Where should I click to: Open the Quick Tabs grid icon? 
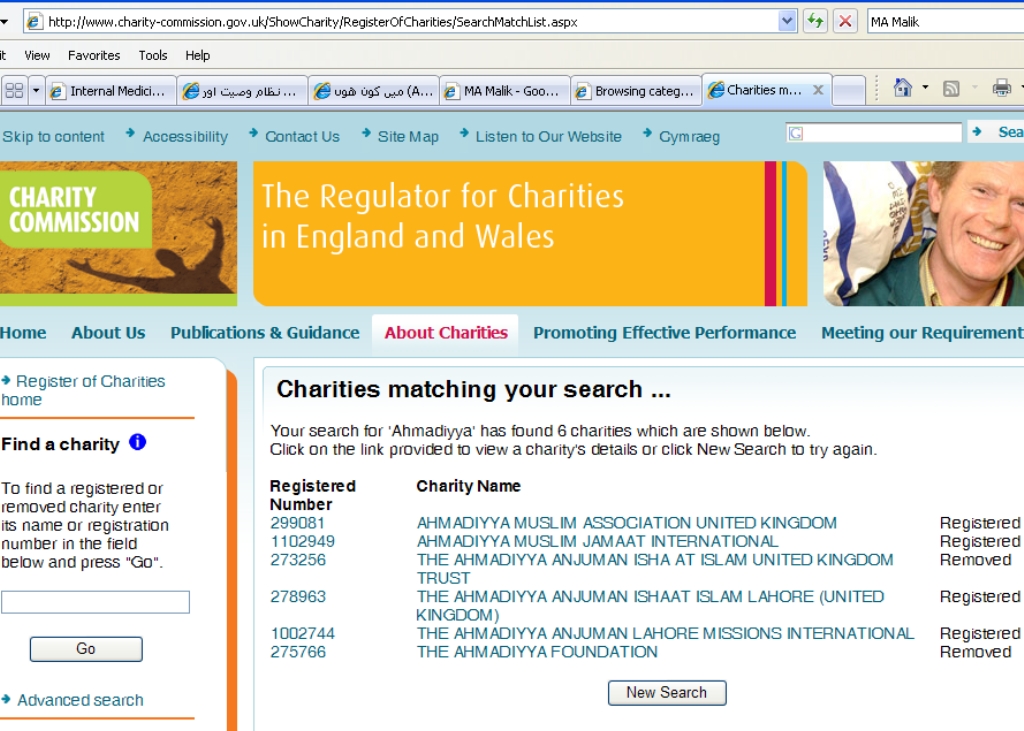[14, 91]
